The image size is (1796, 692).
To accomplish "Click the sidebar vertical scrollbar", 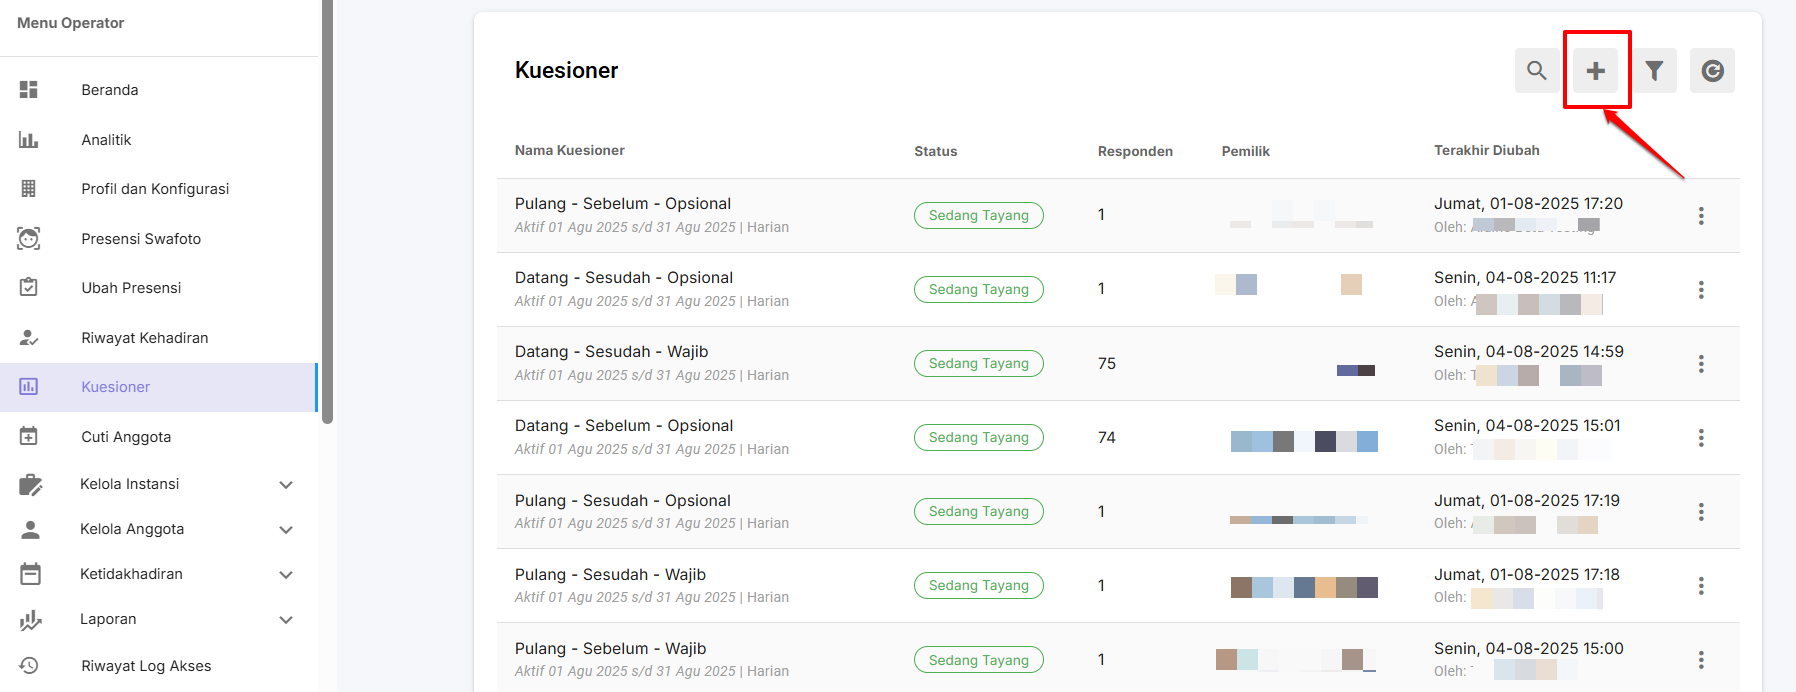I will click(327, 211).
